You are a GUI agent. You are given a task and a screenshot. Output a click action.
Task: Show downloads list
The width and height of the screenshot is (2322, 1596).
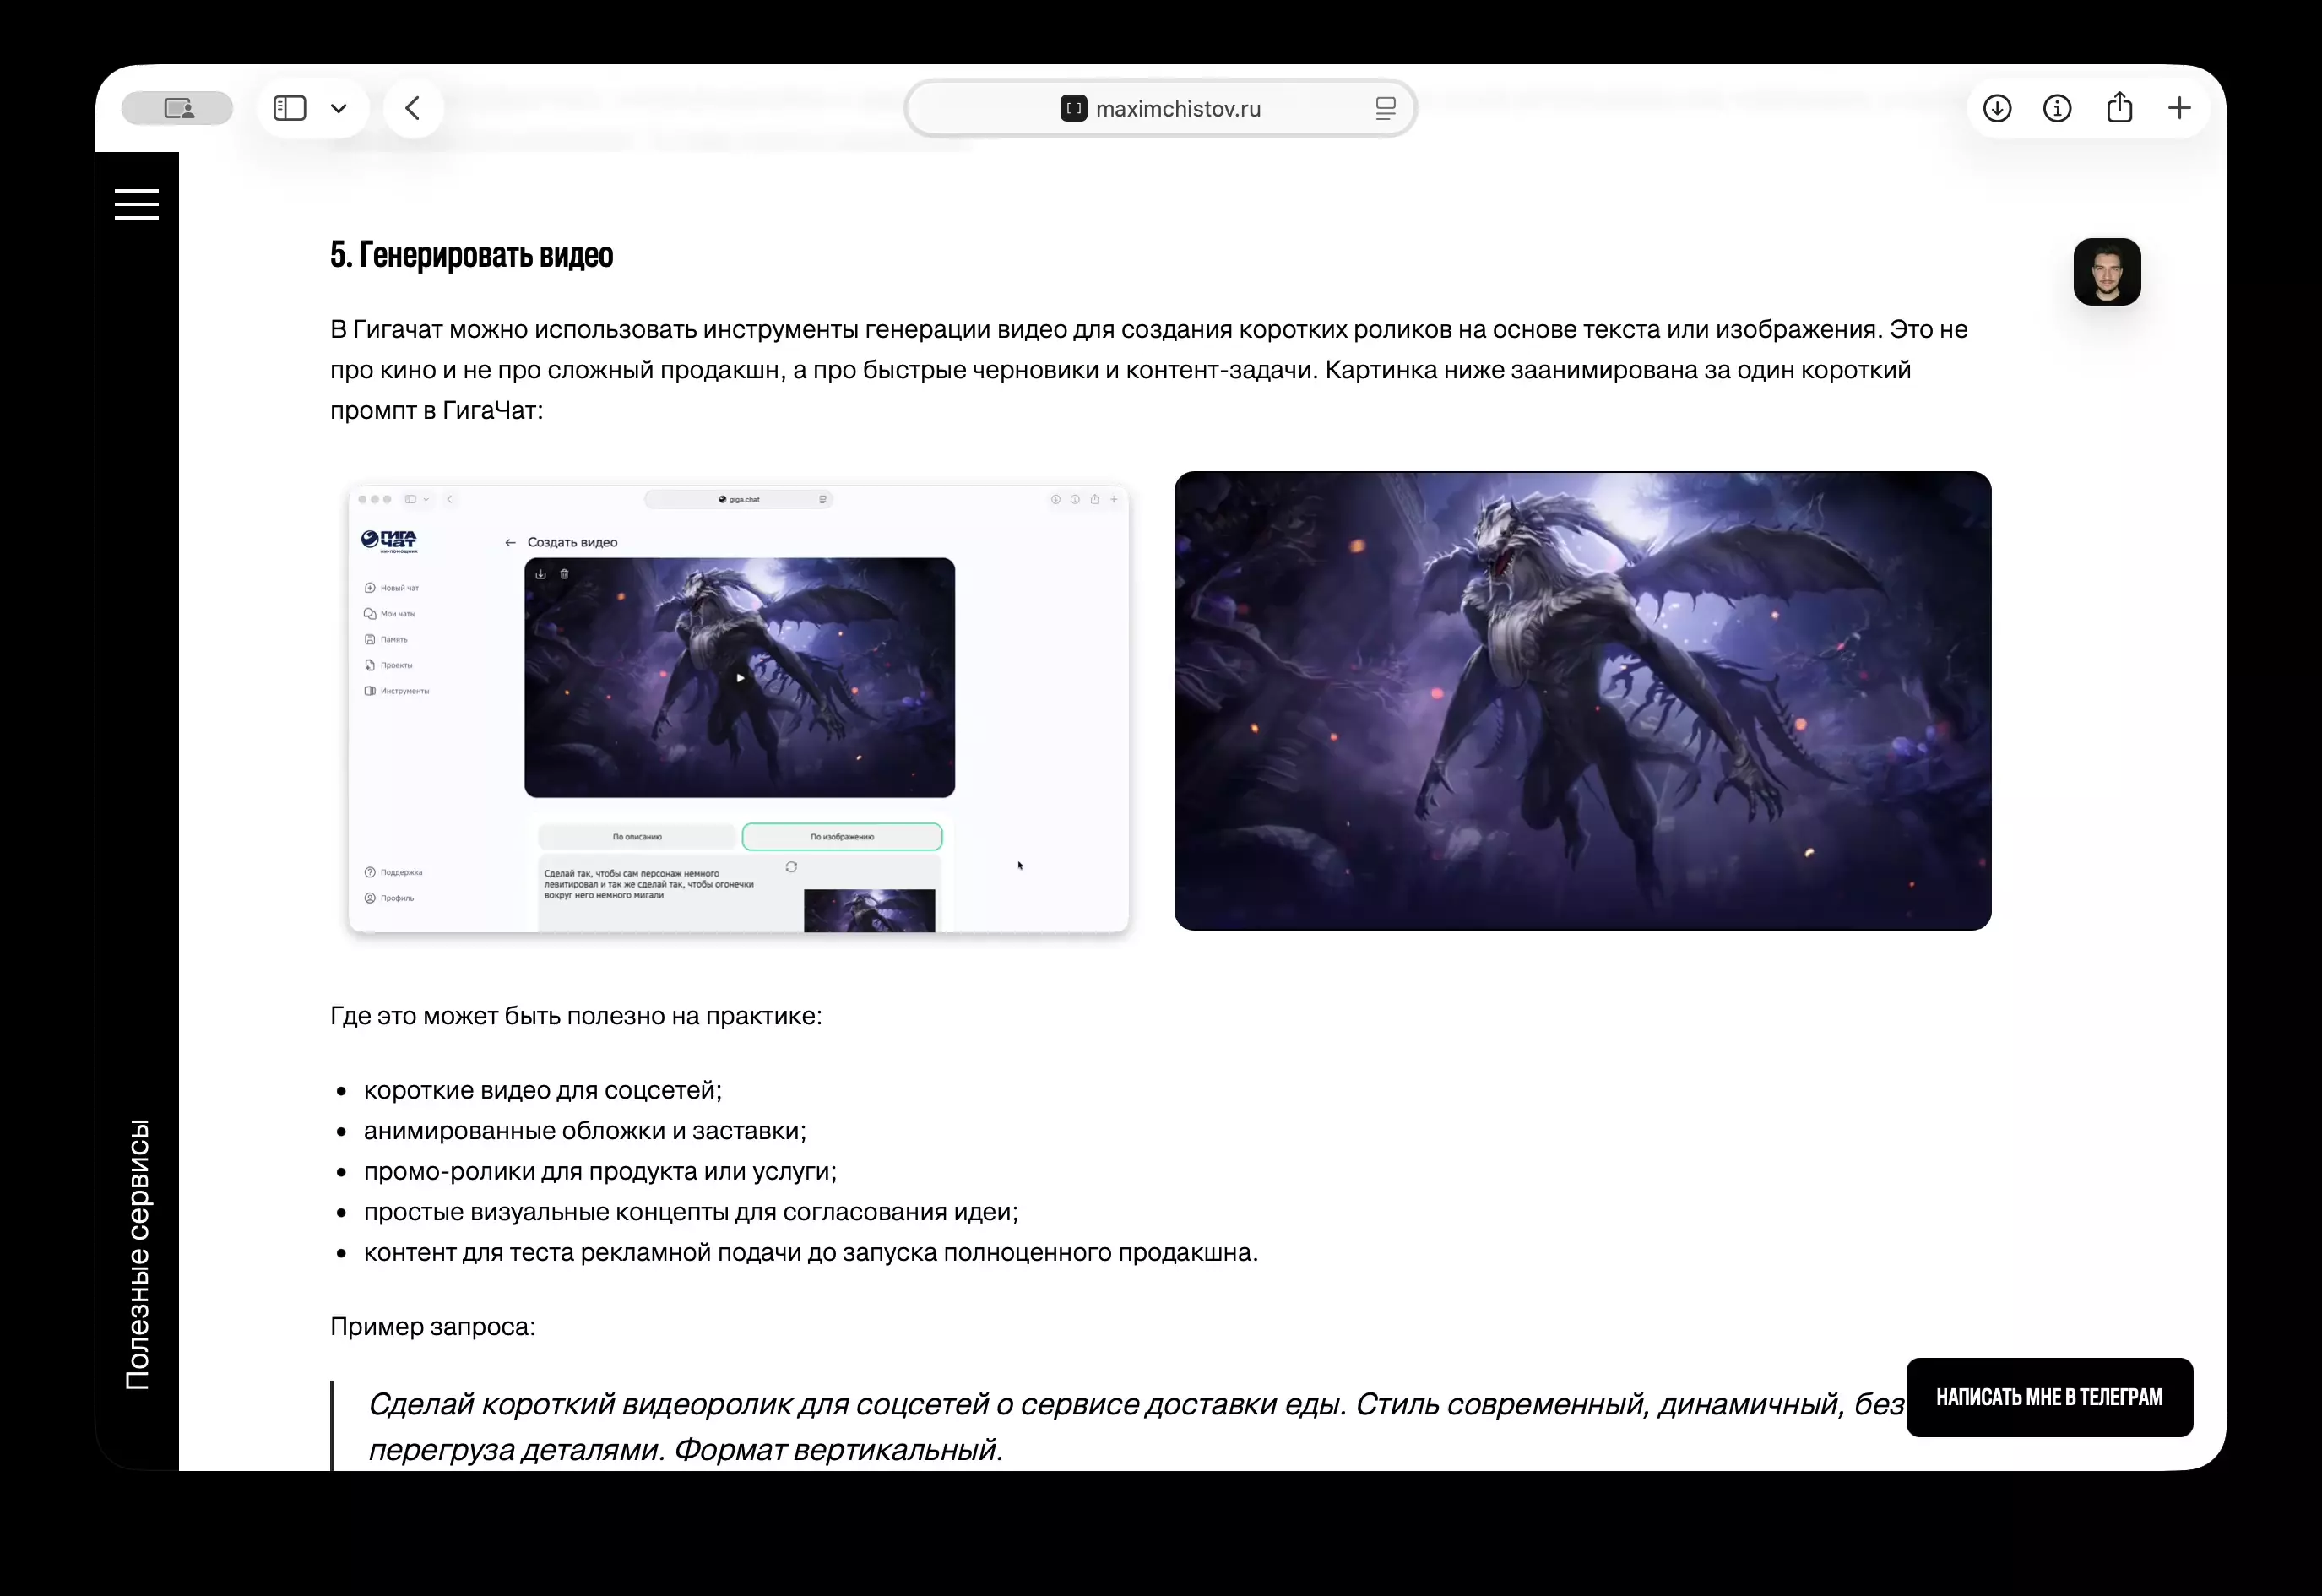pyautogui.click(x=1997, y=108)
